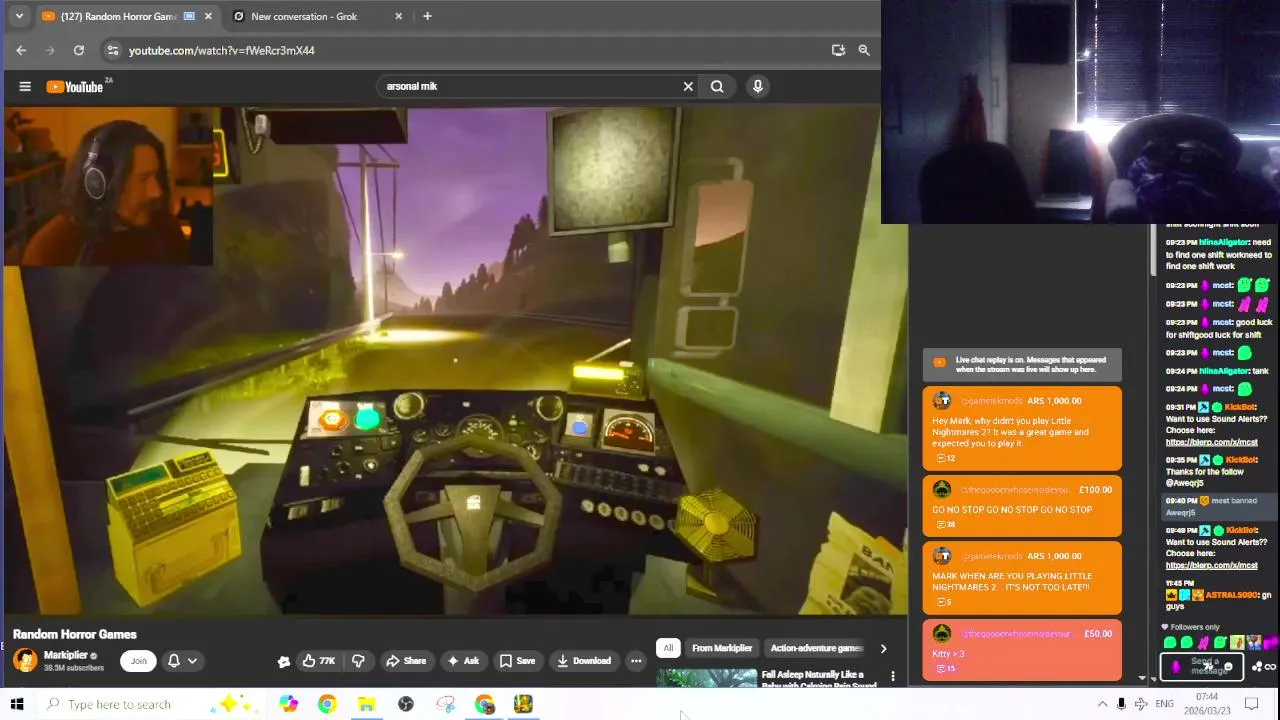The width and height of the screenshot is (1280, 720).
Task: Save the video to a playlist
Action: 518,660
